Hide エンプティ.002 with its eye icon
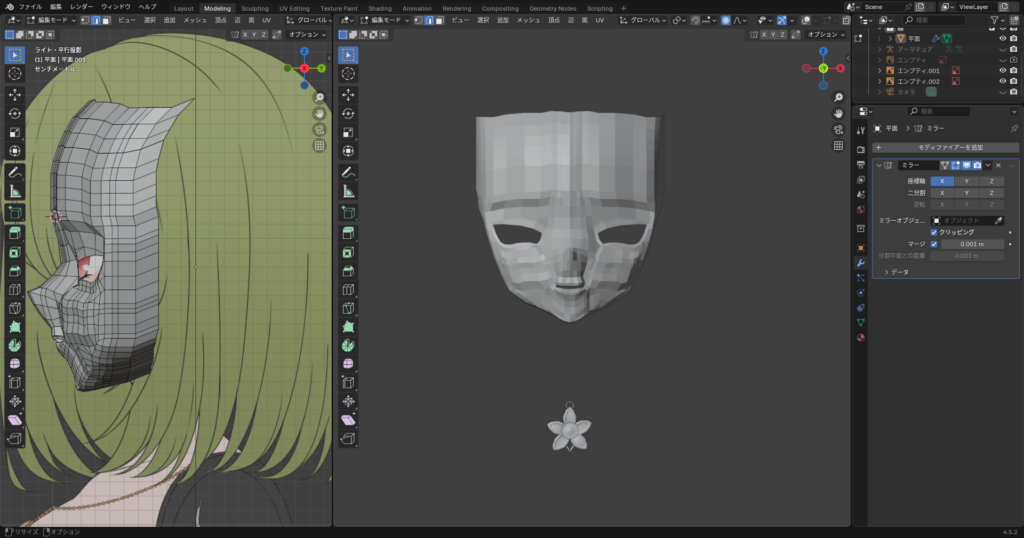This screenshot has height=538, width=1024. 1002,82
